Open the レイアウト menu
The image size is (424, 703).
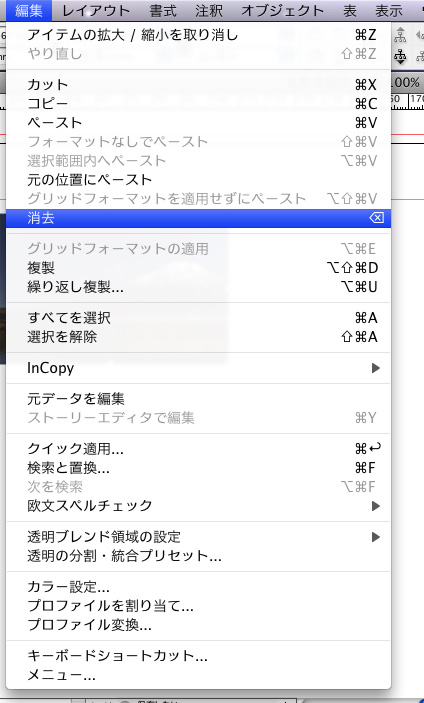click(x=95, y=10)
